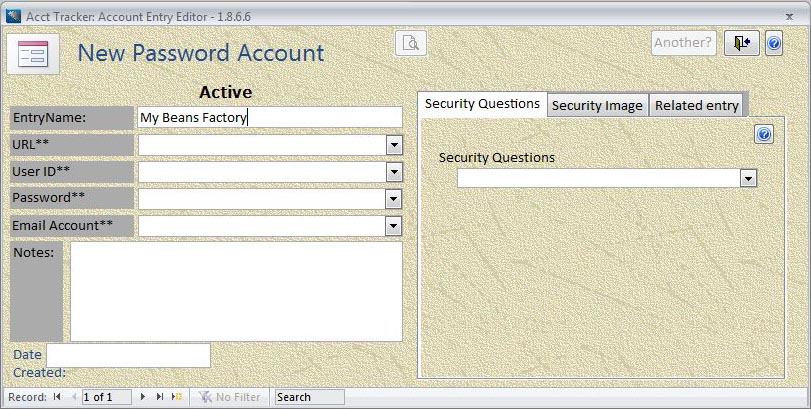Open the Email Account dropdown list
The image size is (811, 409).
point(394,226)
